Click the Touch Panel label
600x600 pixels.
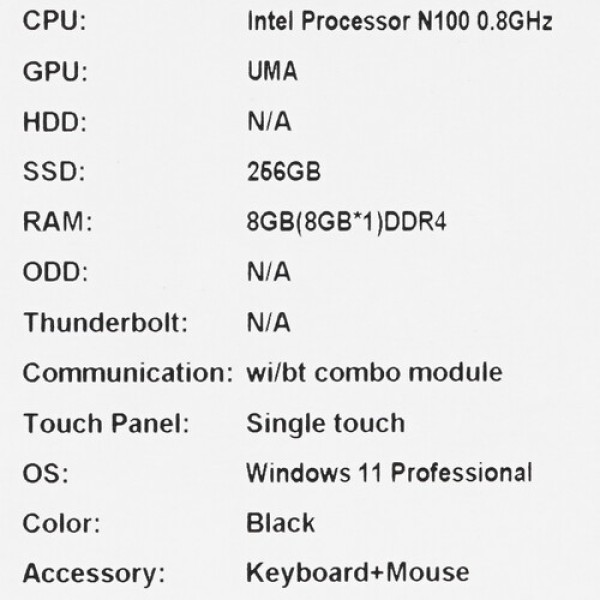106,423
